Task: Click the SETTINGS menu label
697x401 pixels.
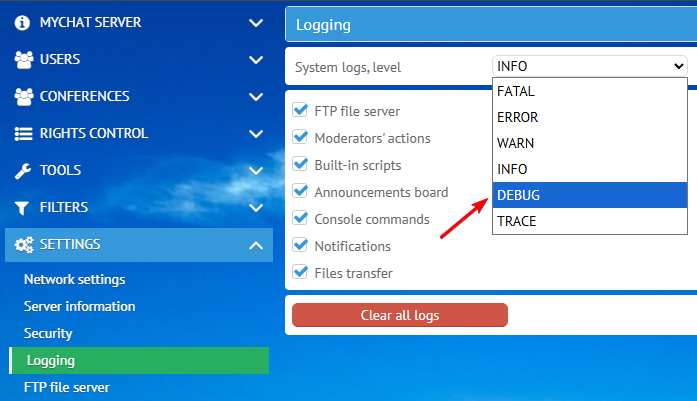Action: click(x=70, y=244)
